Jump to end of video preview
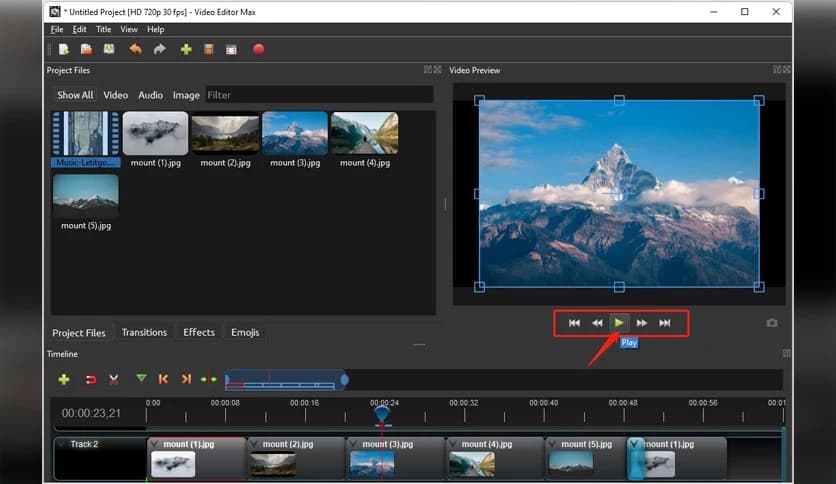The image size is (836, 484). point(665,323)
